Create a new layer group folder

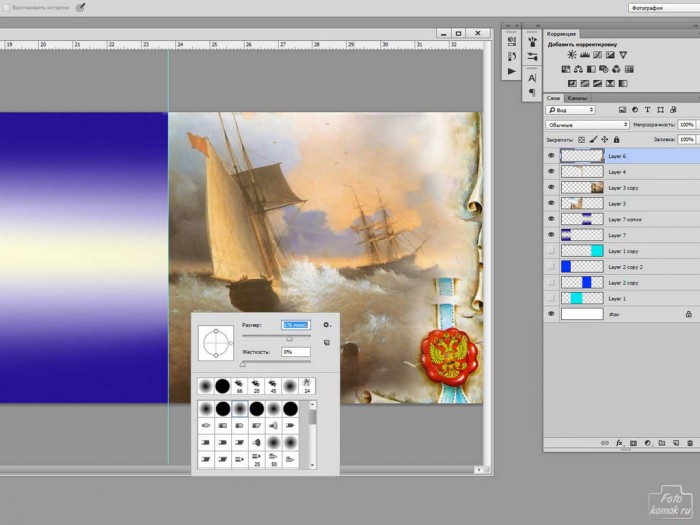662,443
